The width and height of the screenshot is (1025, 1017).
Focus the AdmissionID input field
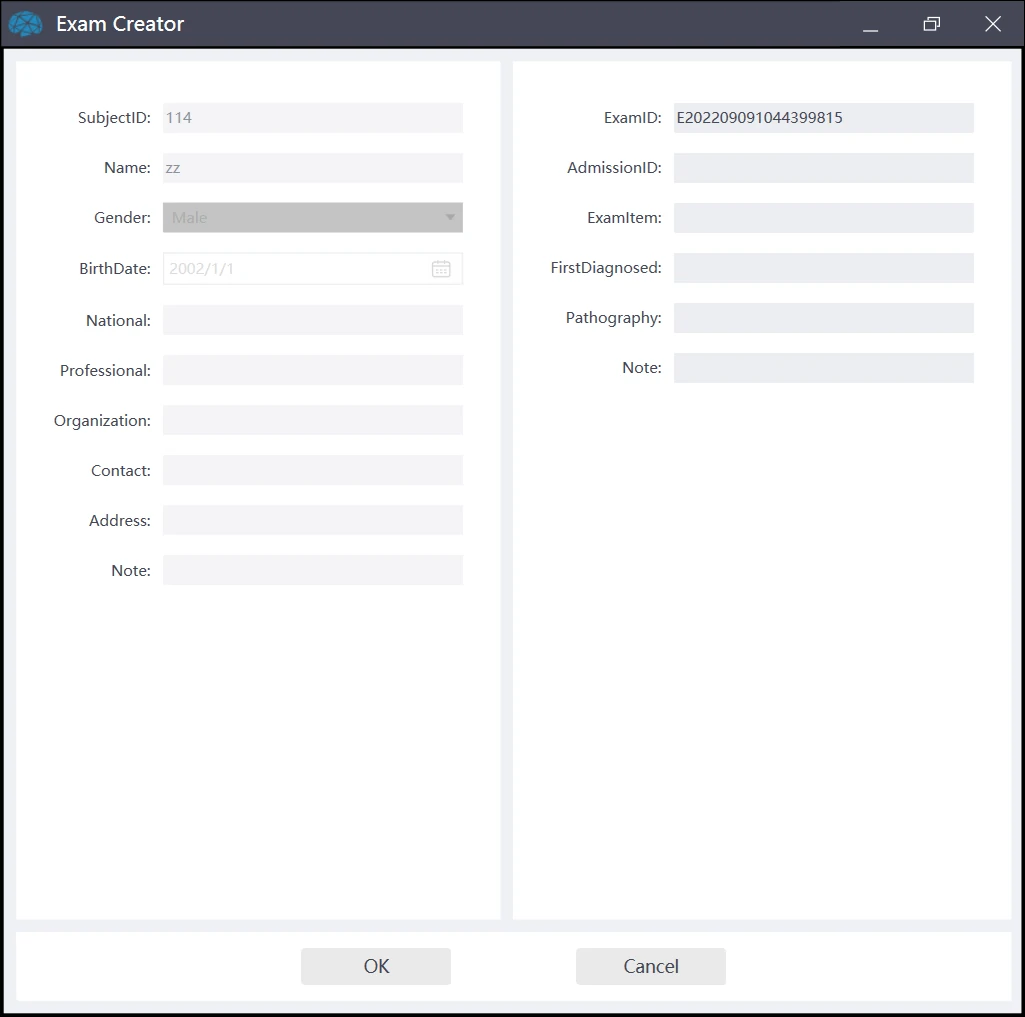pos(823,168)
